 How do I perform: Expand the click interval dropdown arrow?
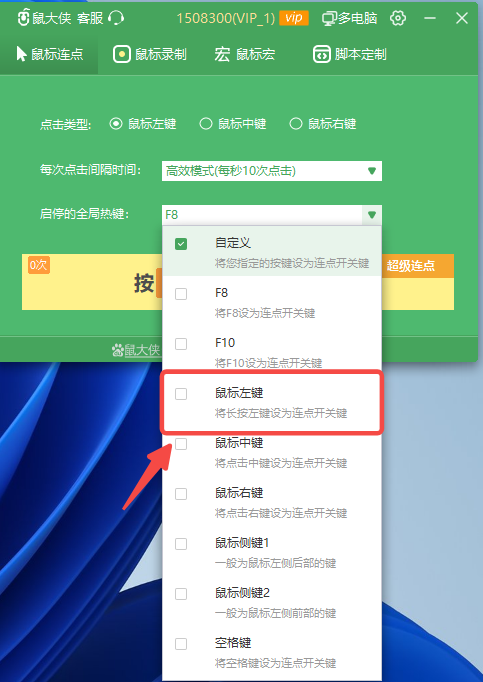pos(372,171)
